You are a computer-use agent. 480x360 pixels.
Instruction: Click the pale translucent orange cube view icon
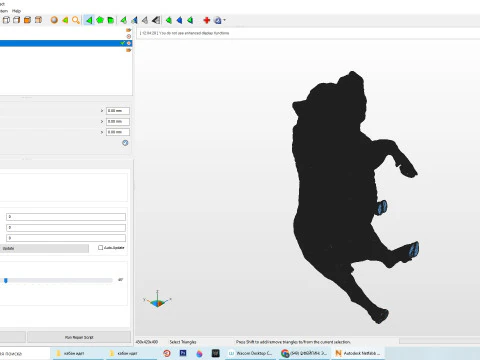[38, 20]
